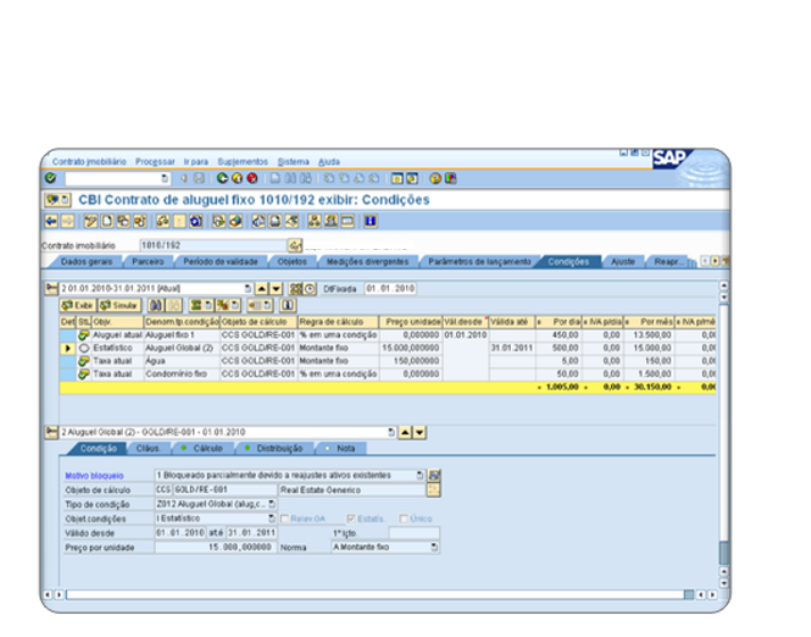Click the Exibir button
811x637 pixels.
click(78, 306)
